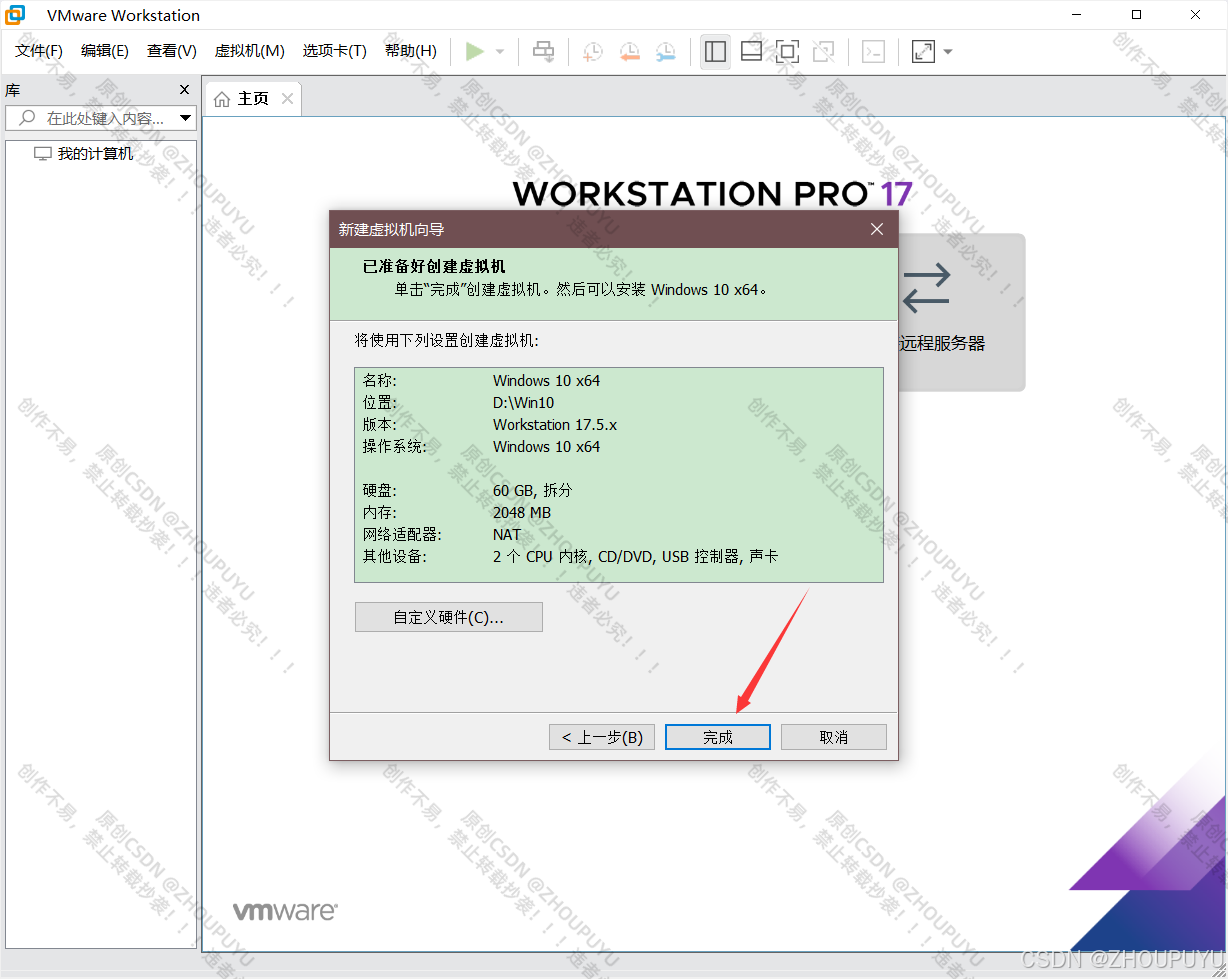Click the 完成 finish button
The width and height of the screenshot is (1228, 979).
tap(718, 737)
